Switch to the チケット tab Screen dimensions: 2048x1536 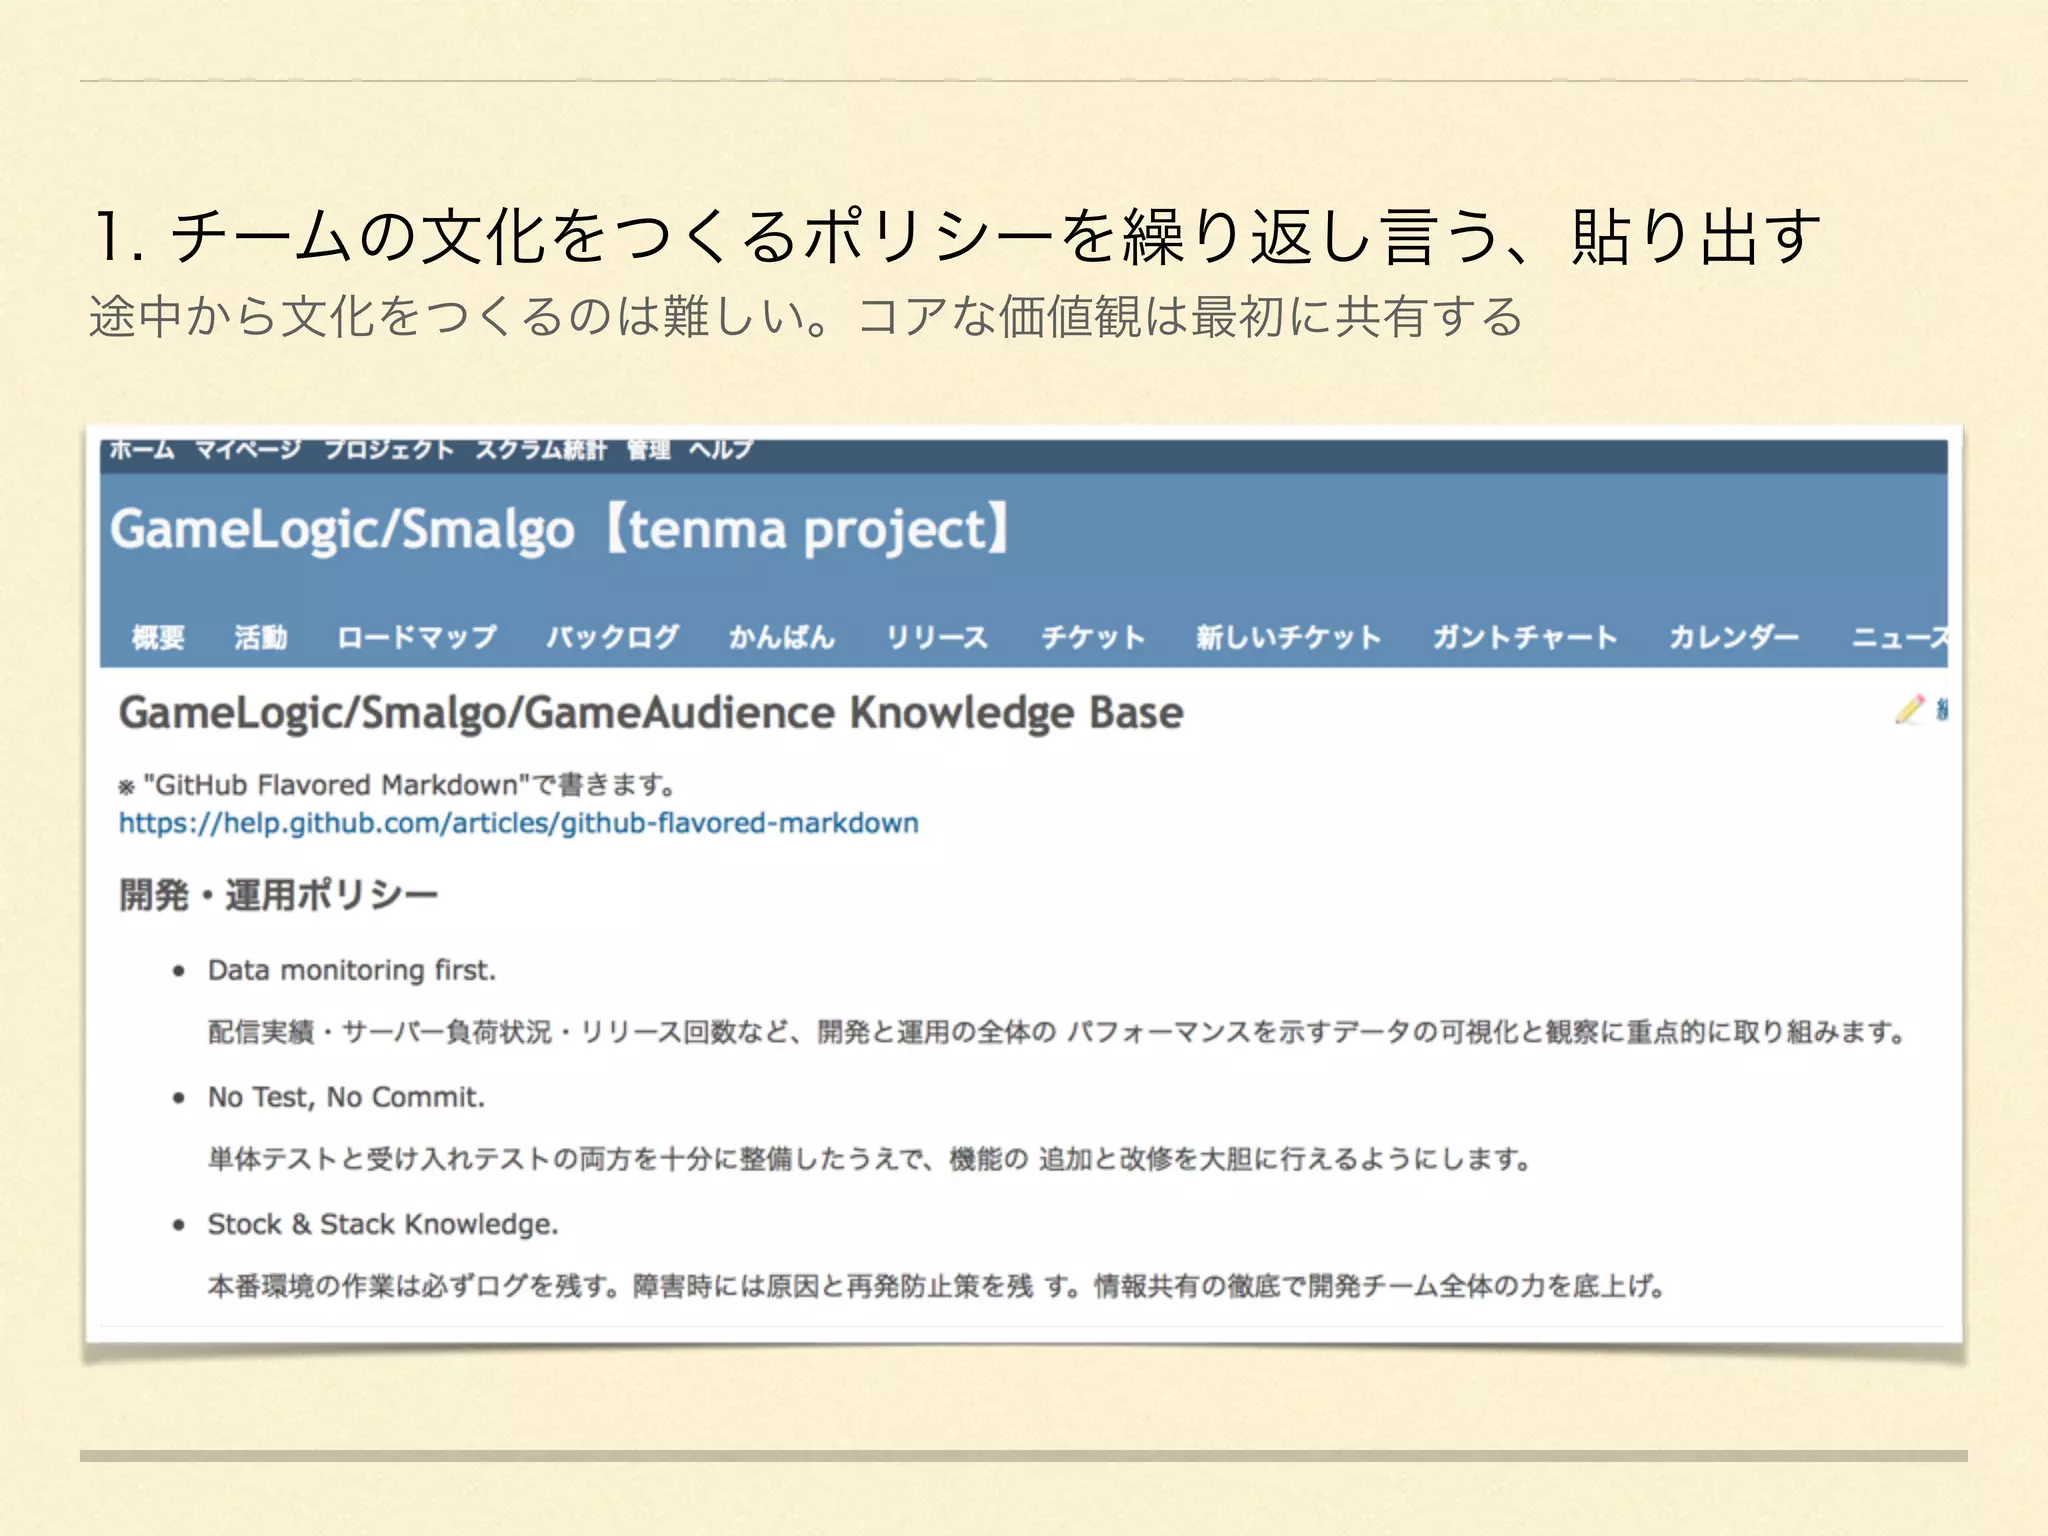[1092, 637]
